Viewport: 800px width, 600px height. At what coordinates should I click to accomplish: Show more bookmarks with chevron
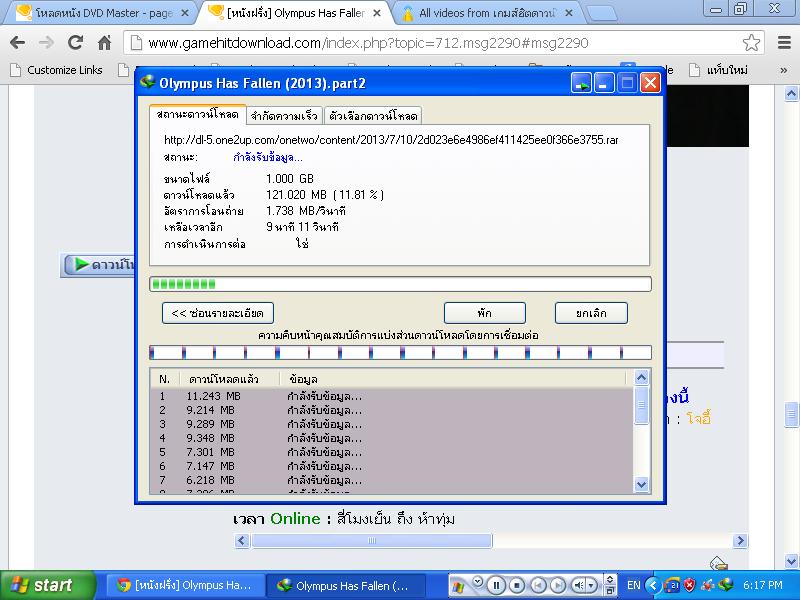pyautogui.click(x=784, y=70)
